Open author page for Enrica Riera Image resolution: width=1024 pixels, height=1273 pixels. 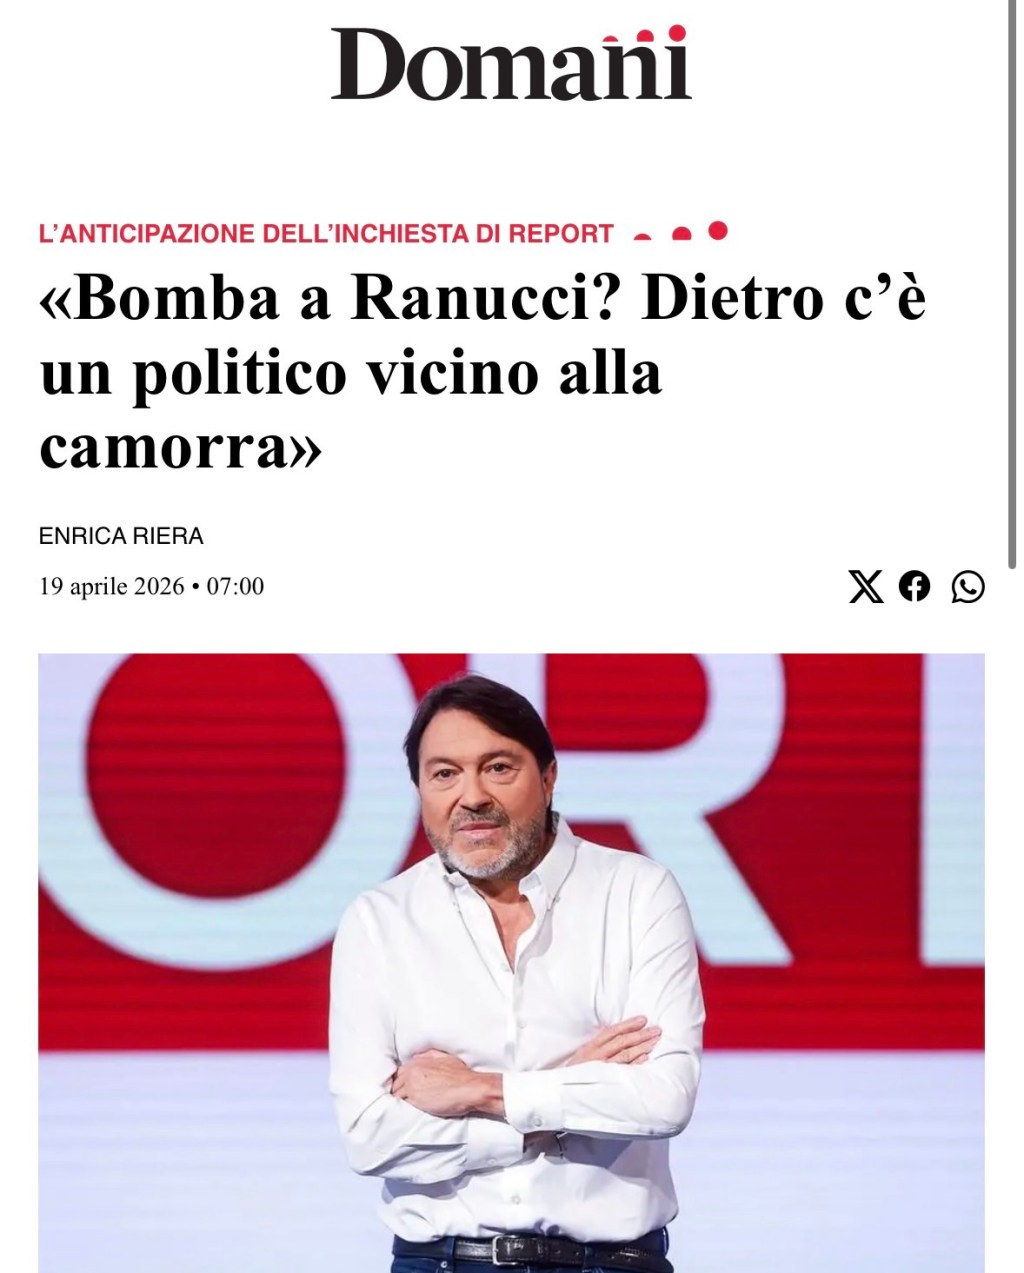[121, 536]
